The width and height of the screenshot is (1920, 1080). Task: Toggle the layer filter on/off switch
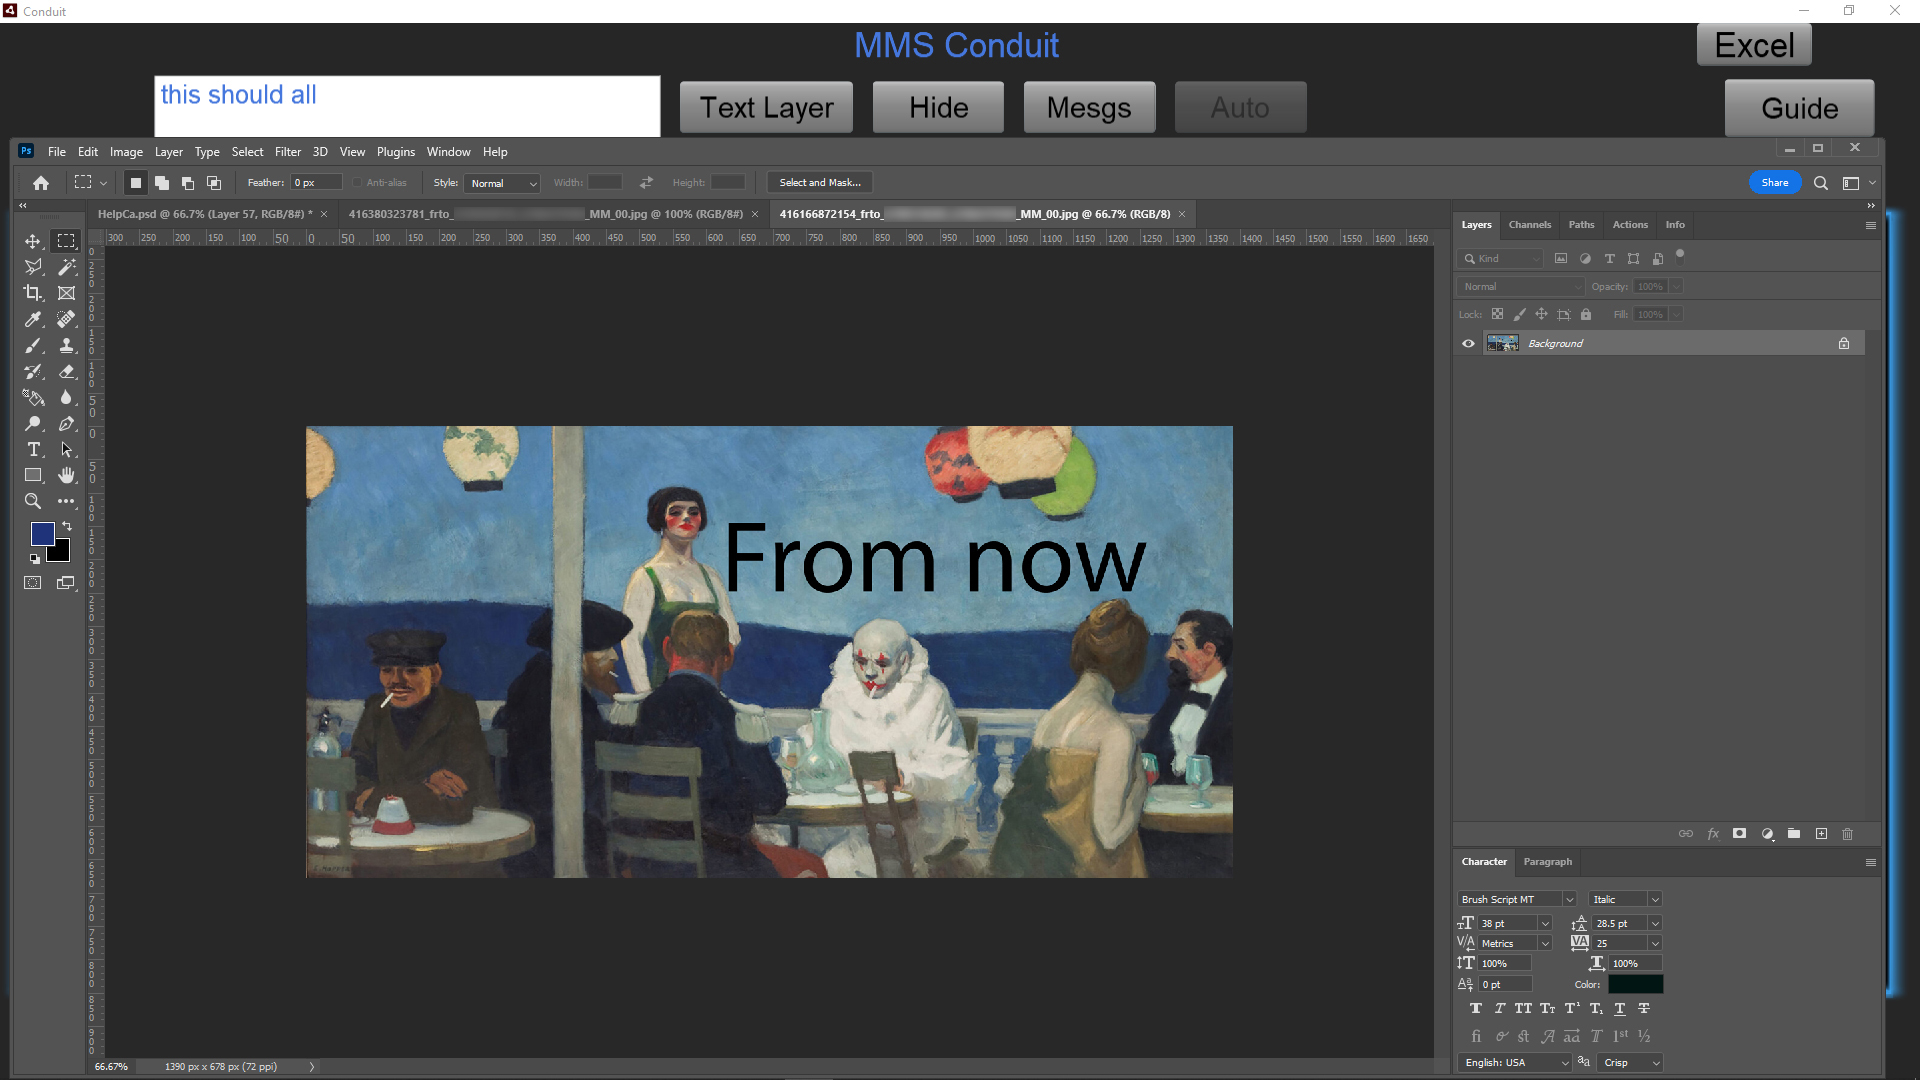(x=1680, y=255)
